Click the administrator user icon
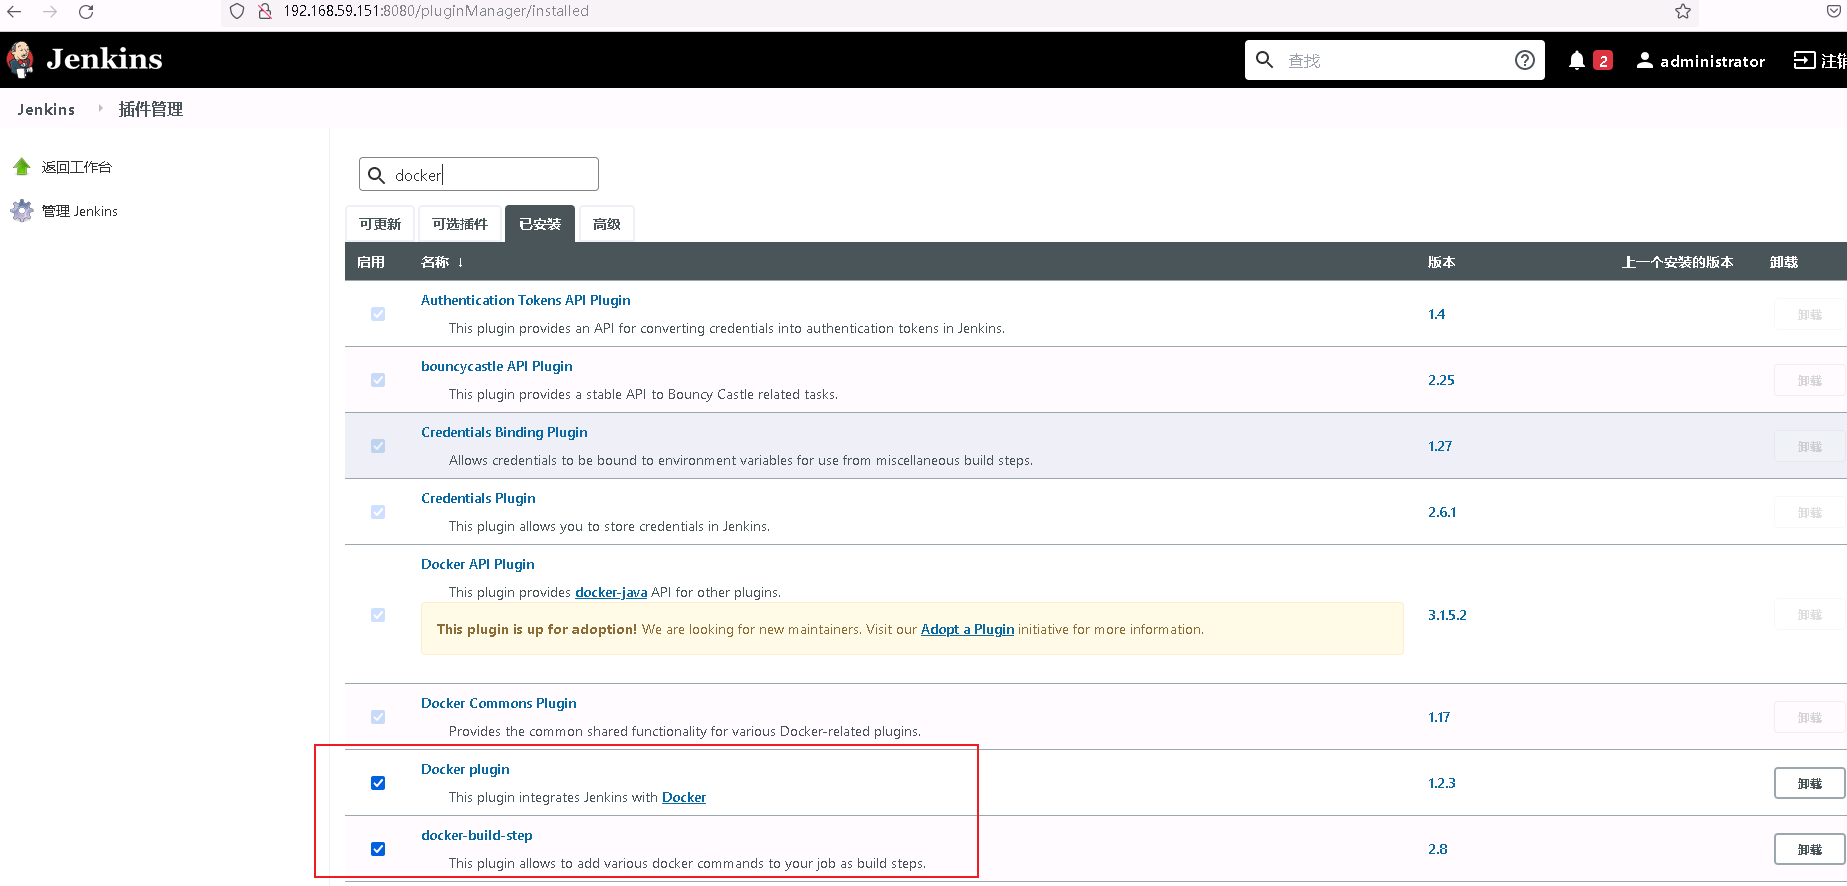The height and width of the screenshot is (886, 1847). point(1644,60)
